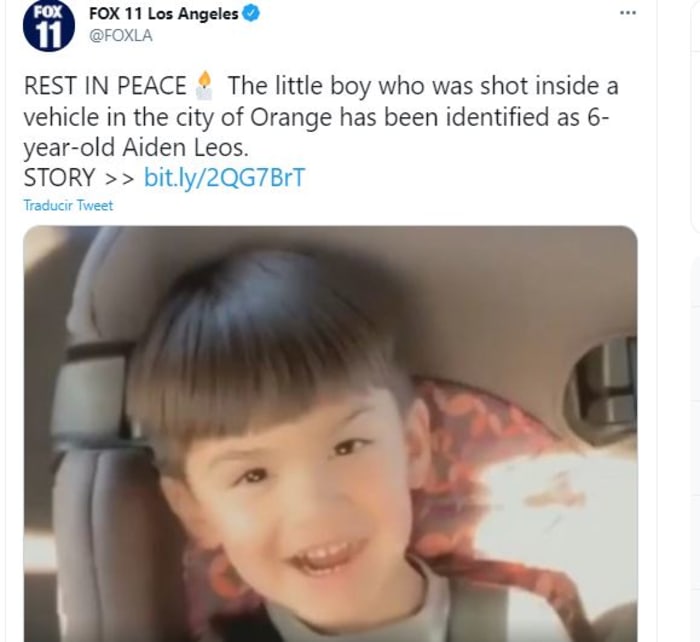Visit the @FOXLA handle link
Image resolution: width=700 pixels, height=642 pixels.
(121, 36)
